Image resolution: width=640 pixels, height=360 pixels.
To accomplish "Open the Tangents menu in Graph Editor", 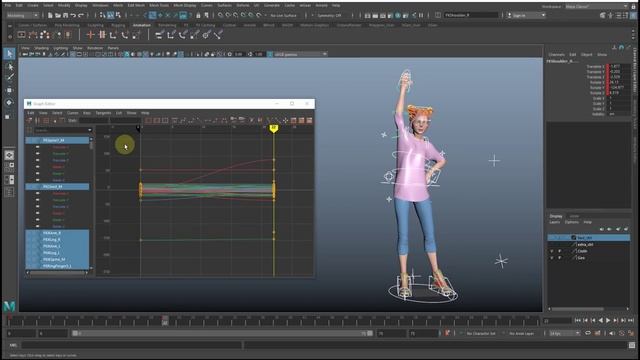I will (103, 113).
